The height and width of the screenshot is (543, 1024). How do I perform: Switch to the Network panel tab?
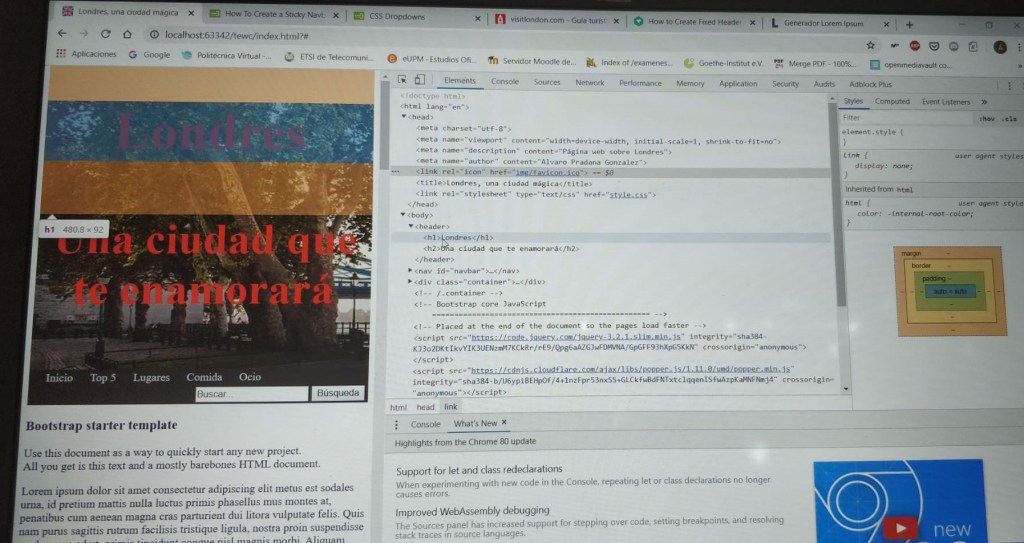589,83
